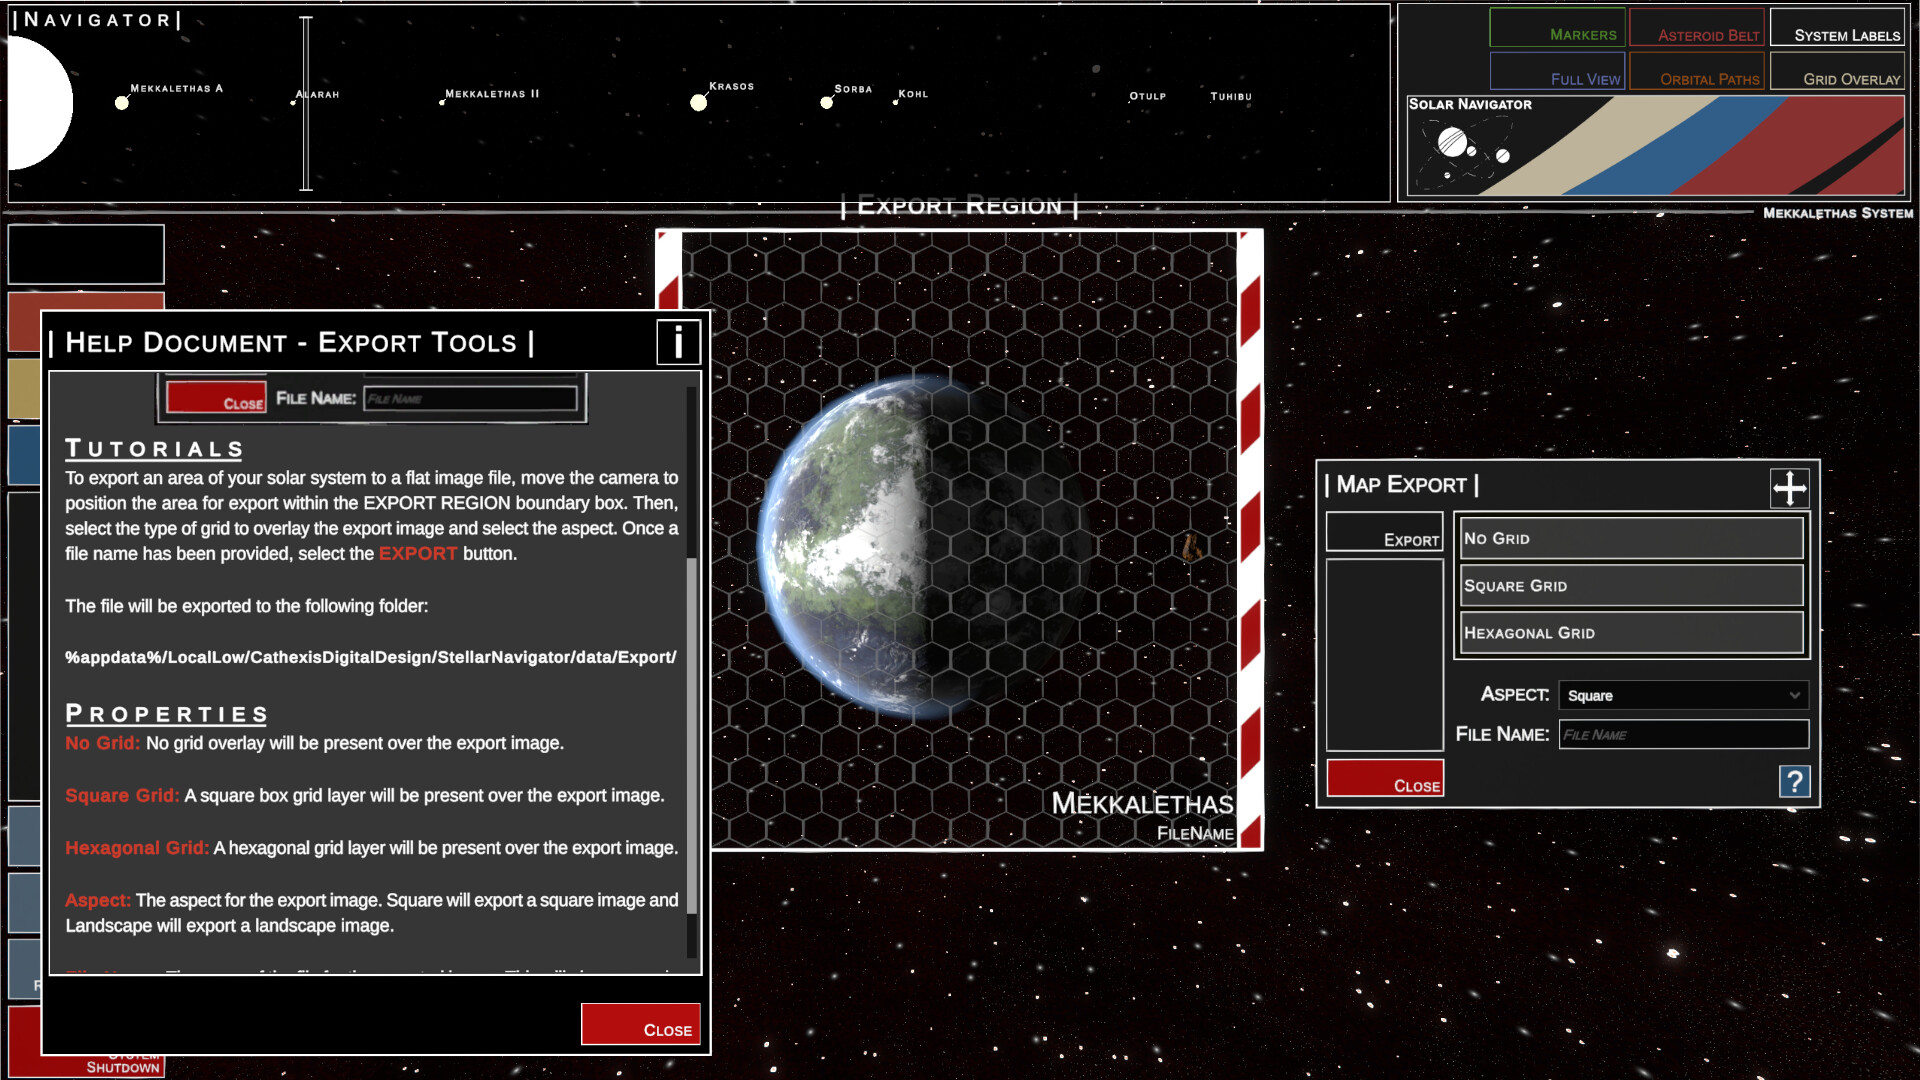Enable the Grid Overlay
The image size is (1920, 1080).
click(x=1837, y=71)
